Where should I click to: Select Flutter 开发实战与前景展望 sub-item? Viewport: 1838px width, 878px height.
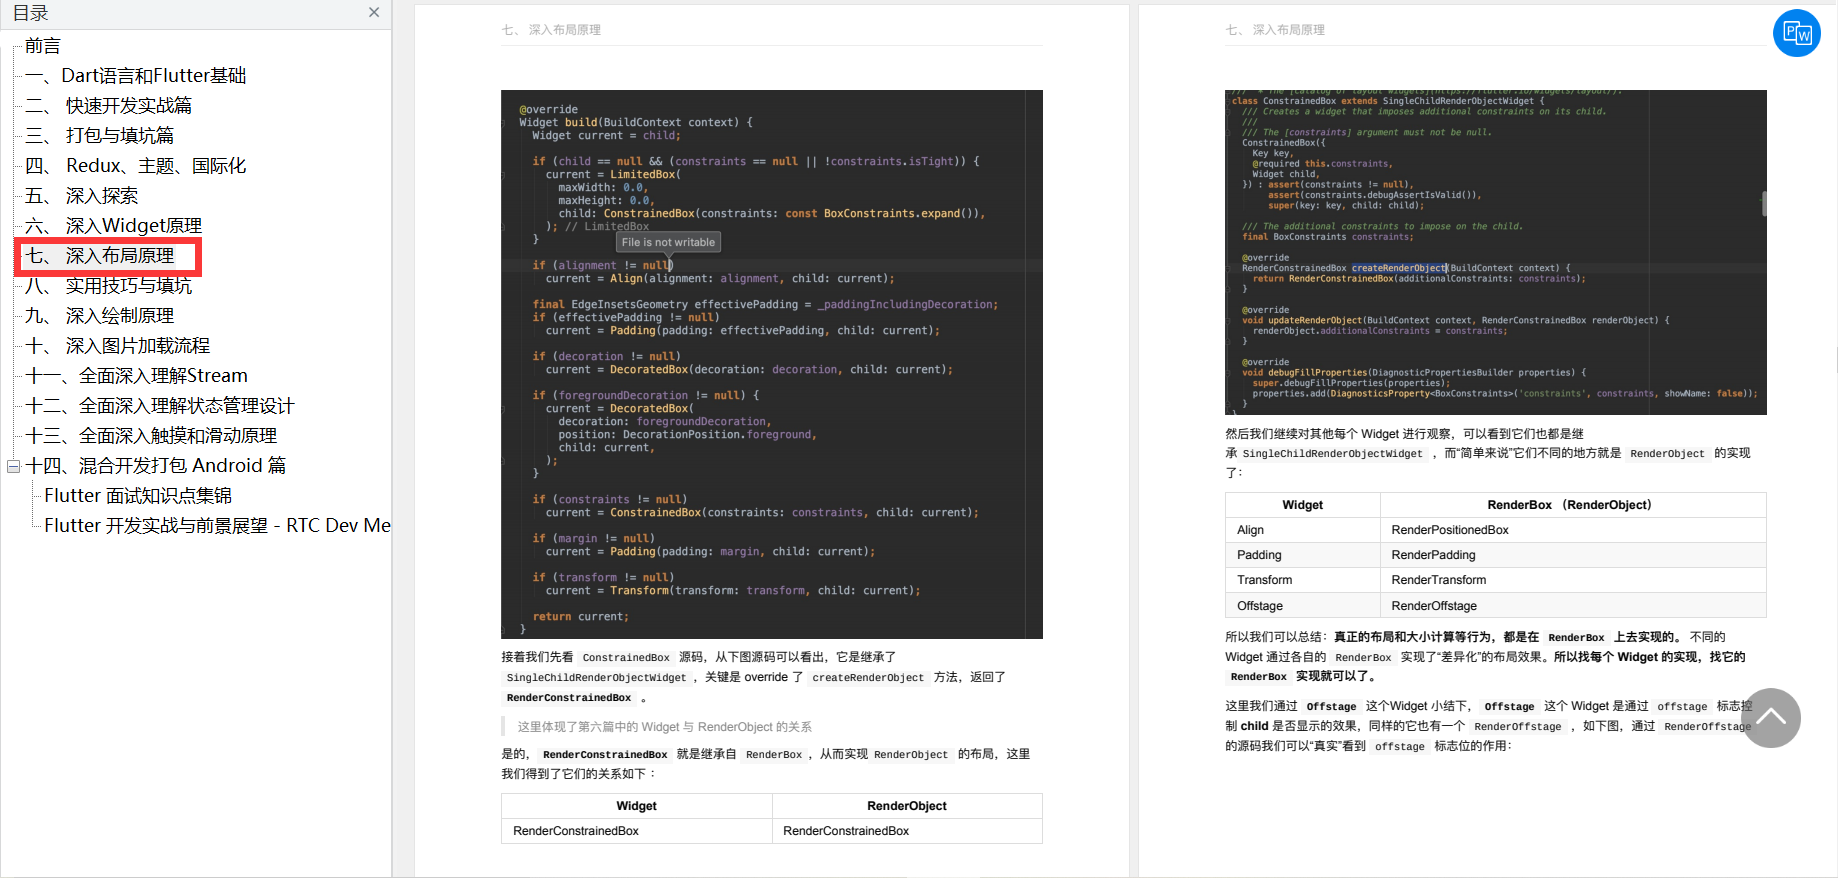(217, 526)
